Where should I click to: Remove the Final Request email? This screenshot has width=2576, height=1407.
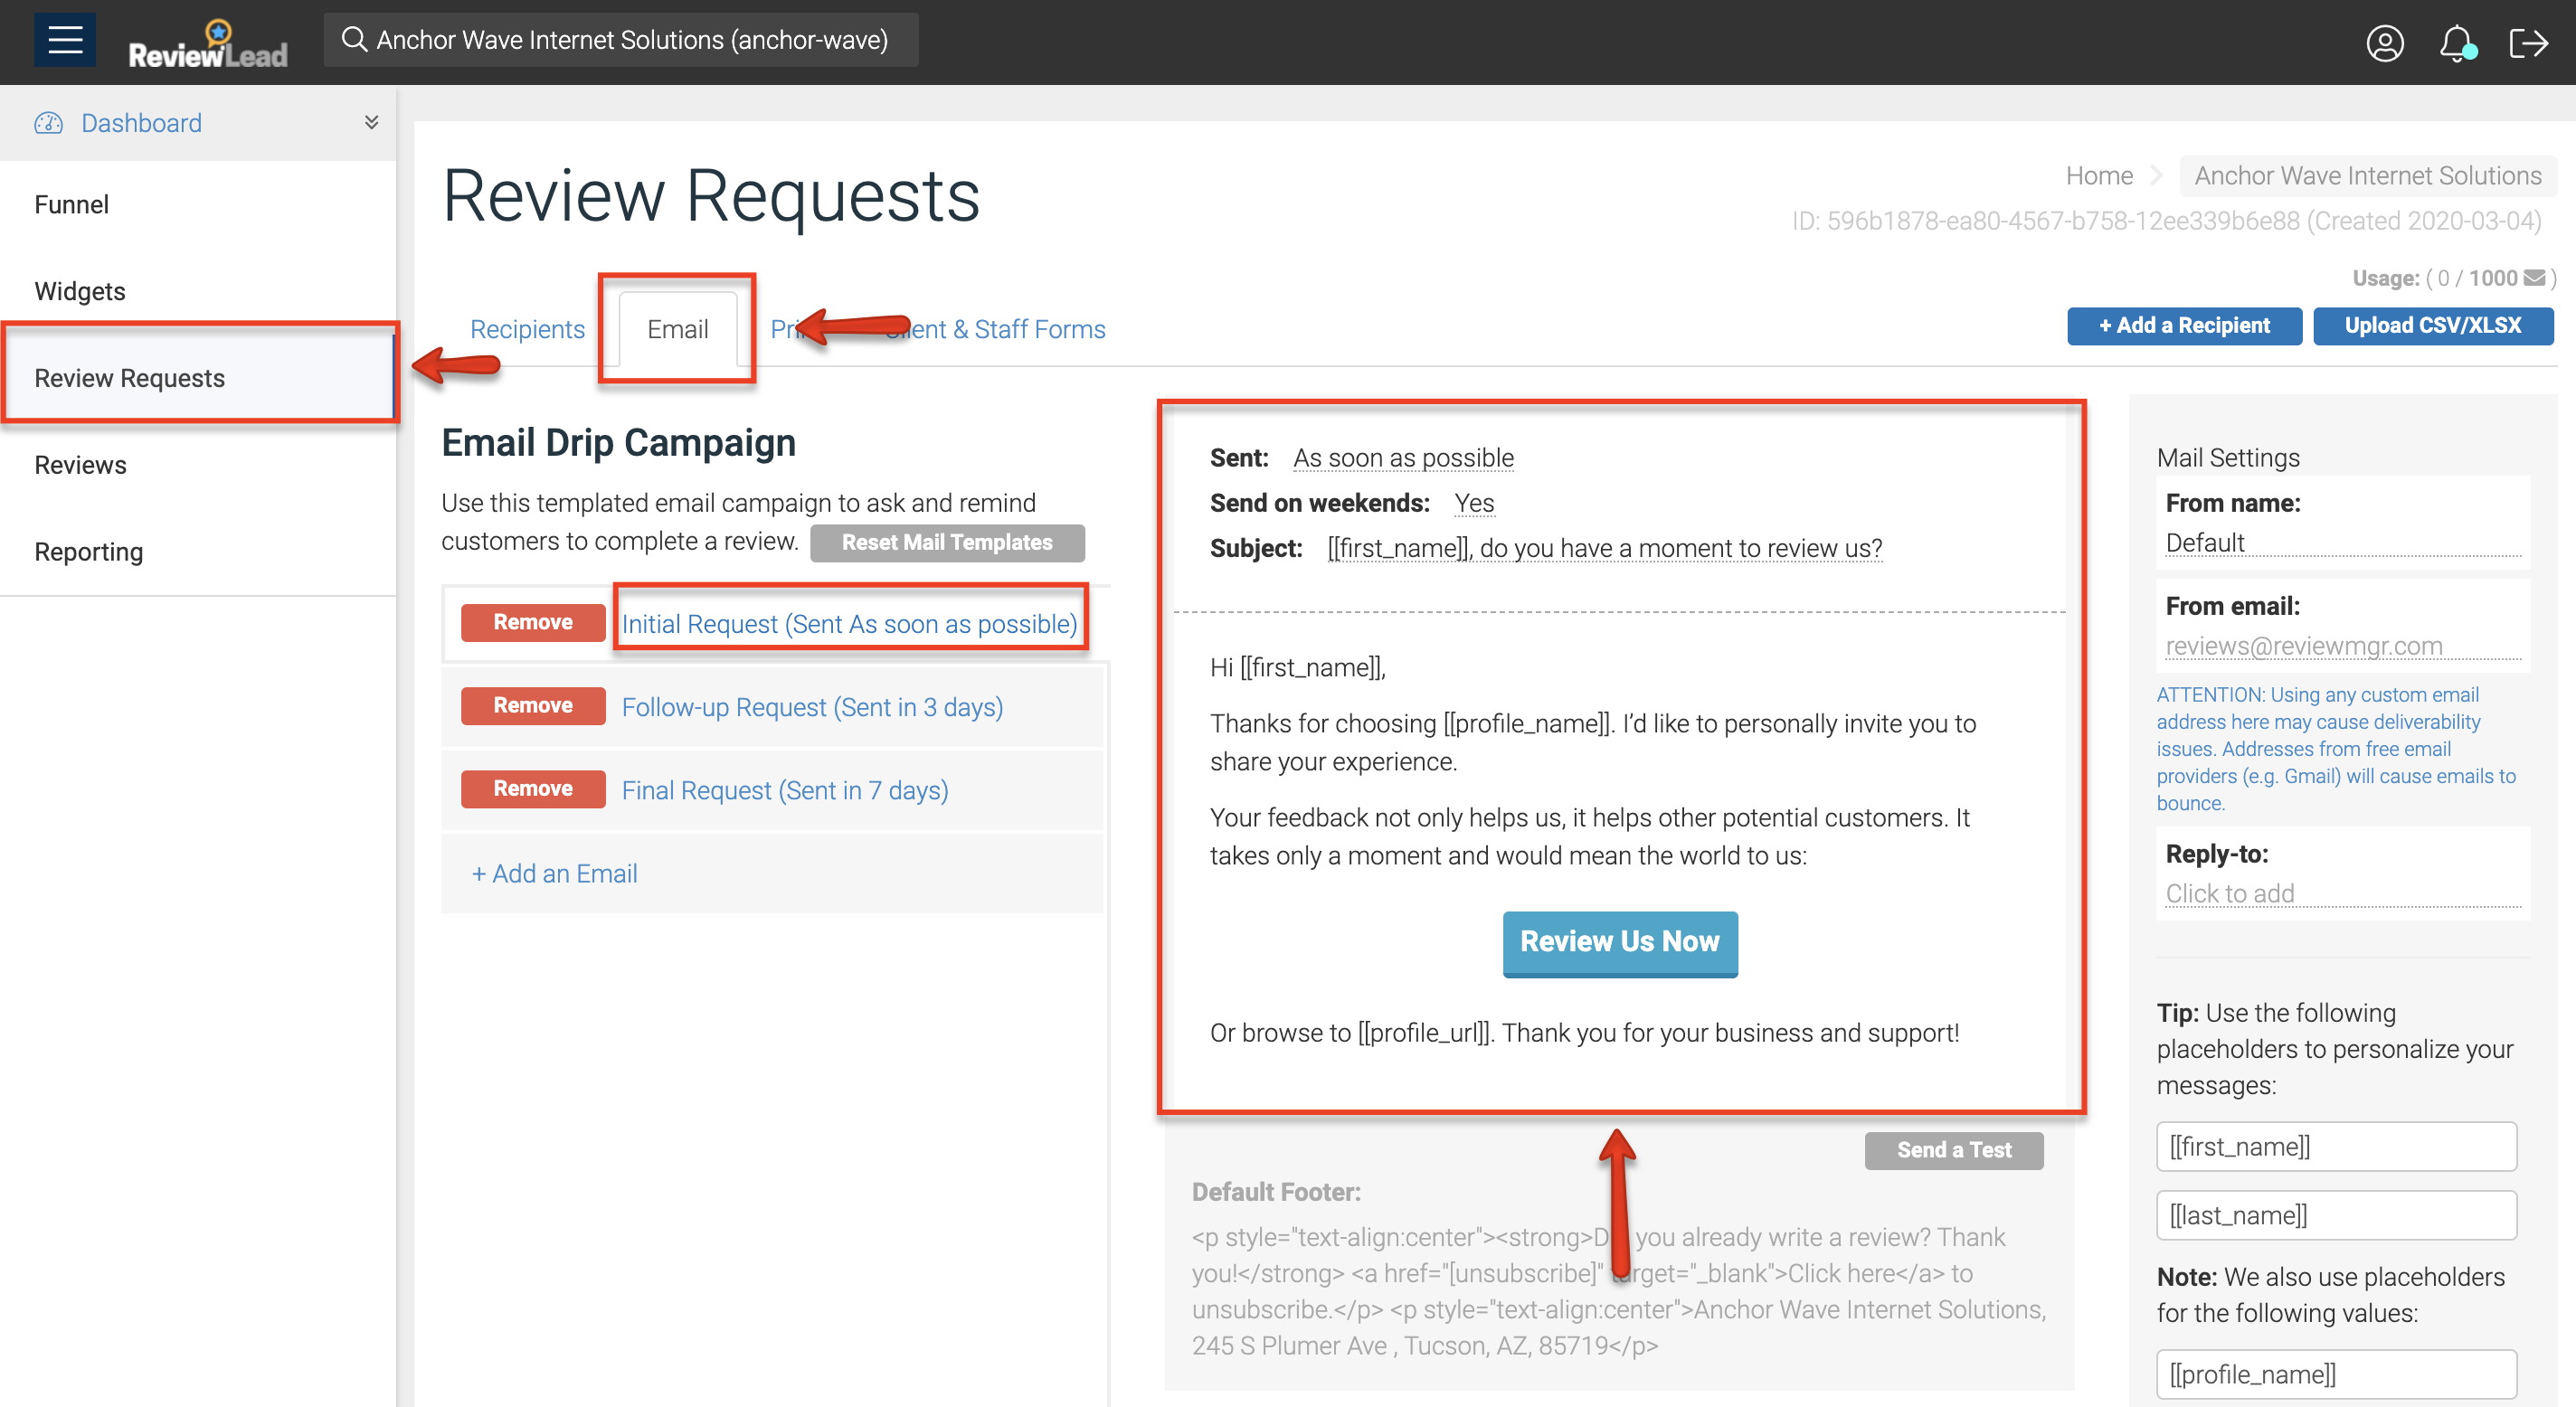(533, 789)
